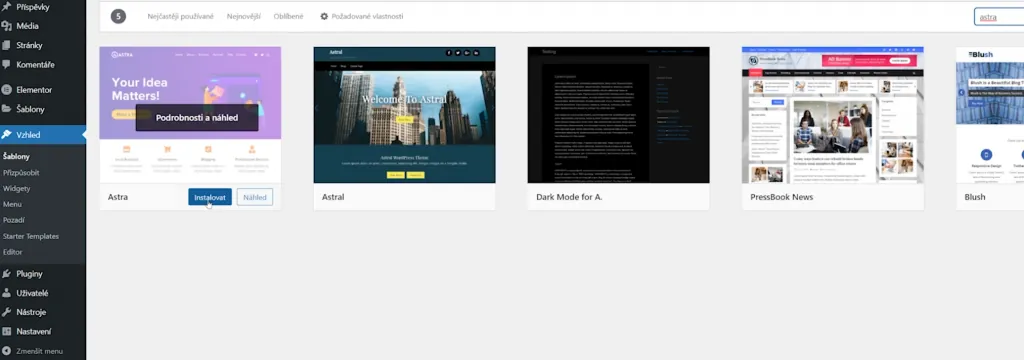Screen dimensions: 1024x360
Task: Open the PressBook News theme thumbnail
Action: click(833, 115)
